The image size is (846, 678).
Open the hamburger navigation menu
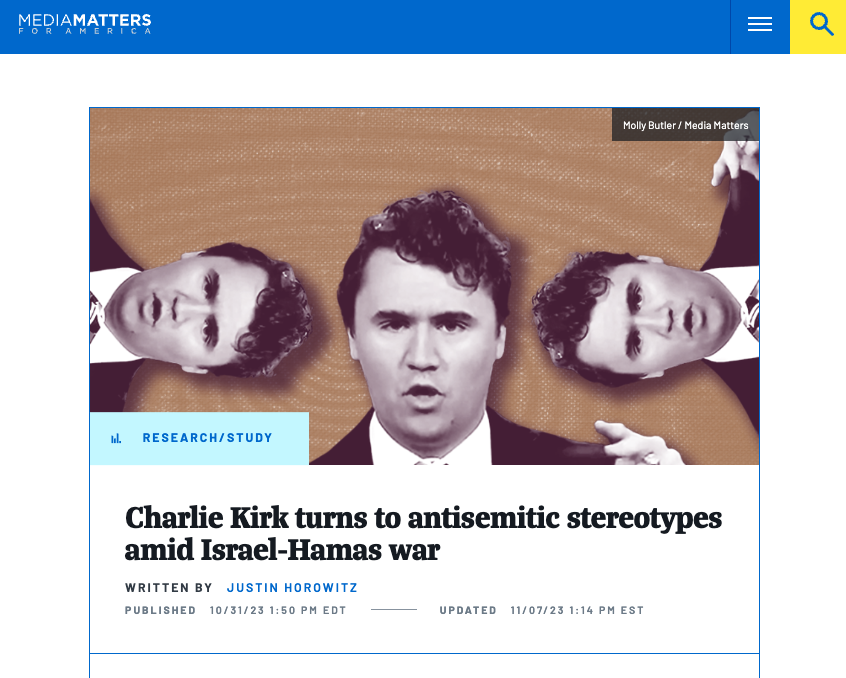click(x=760, y=24)
